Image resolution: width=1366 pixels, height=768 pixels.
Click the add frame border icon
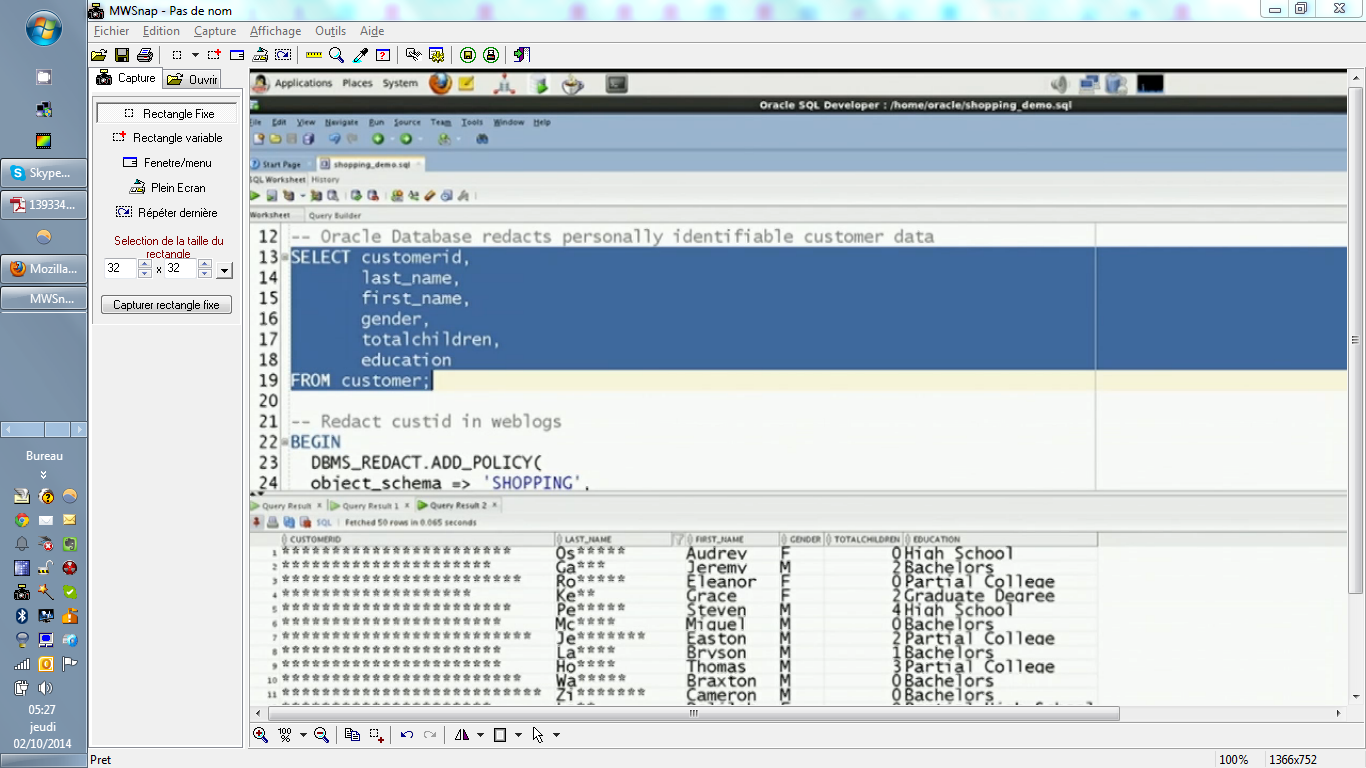(x=500, y=735)
